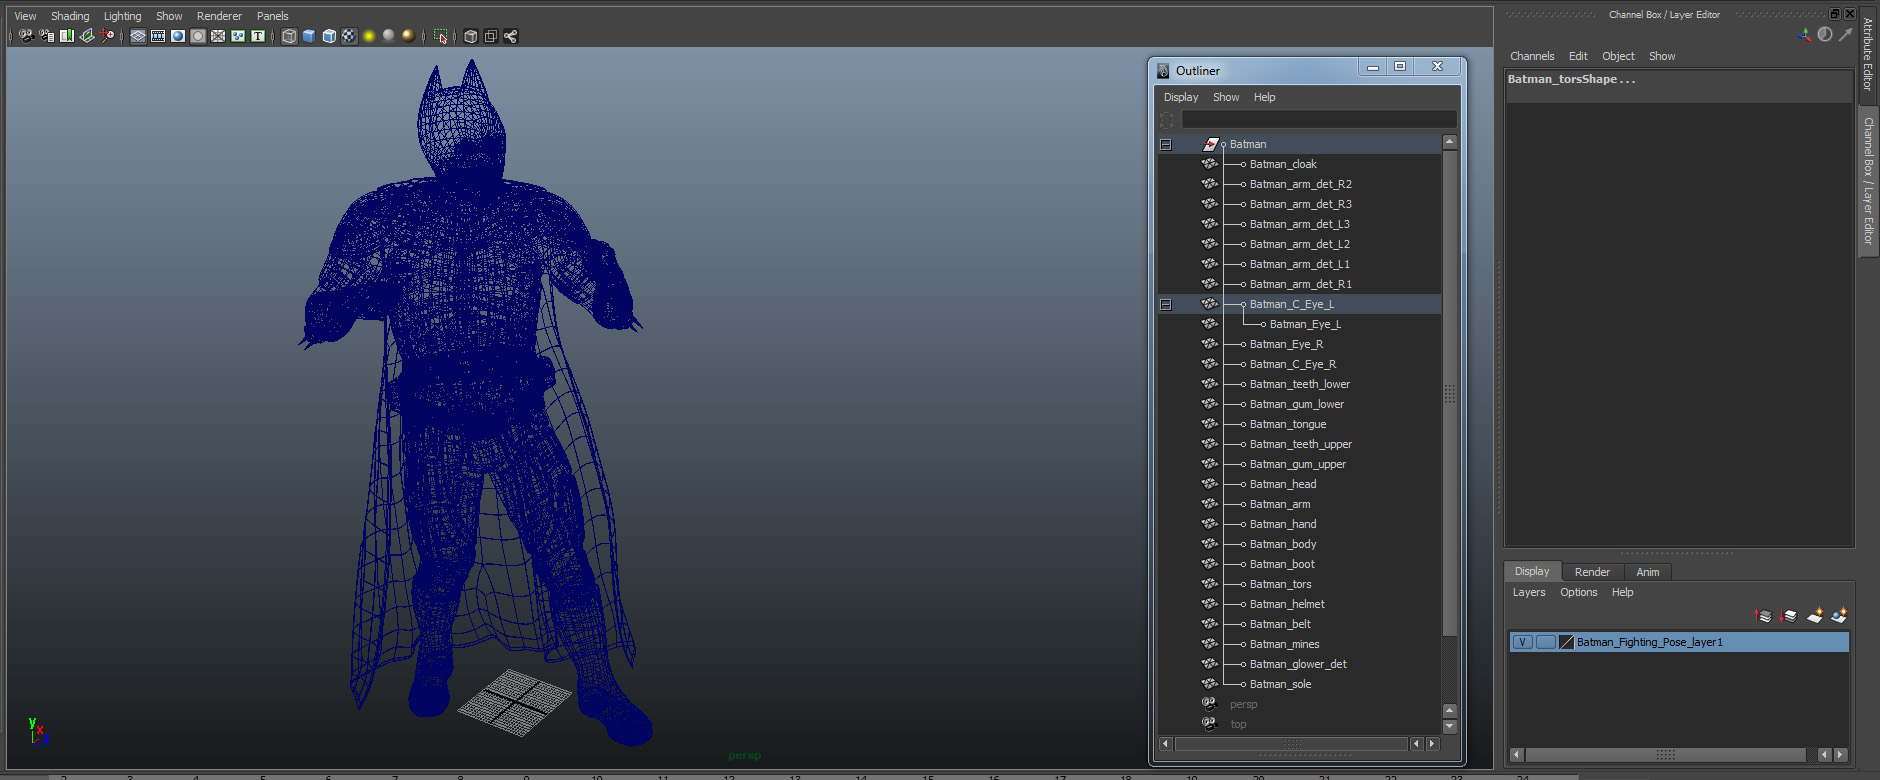Collapse the Batman_C_Eye_L node in Outliner
The image size is (1880, 780).
[1166, 304]
